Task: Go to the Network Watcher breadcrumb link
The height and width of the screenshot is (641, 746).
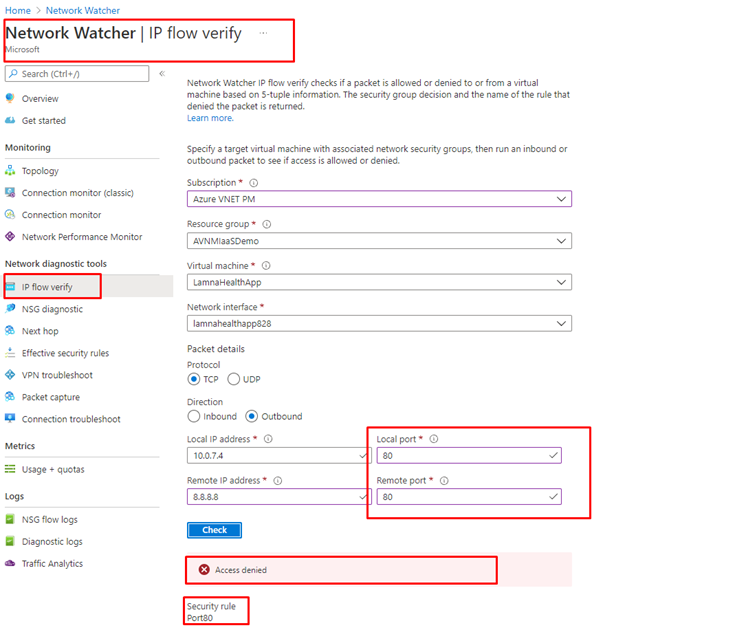Action: click(x=83, y=10)
